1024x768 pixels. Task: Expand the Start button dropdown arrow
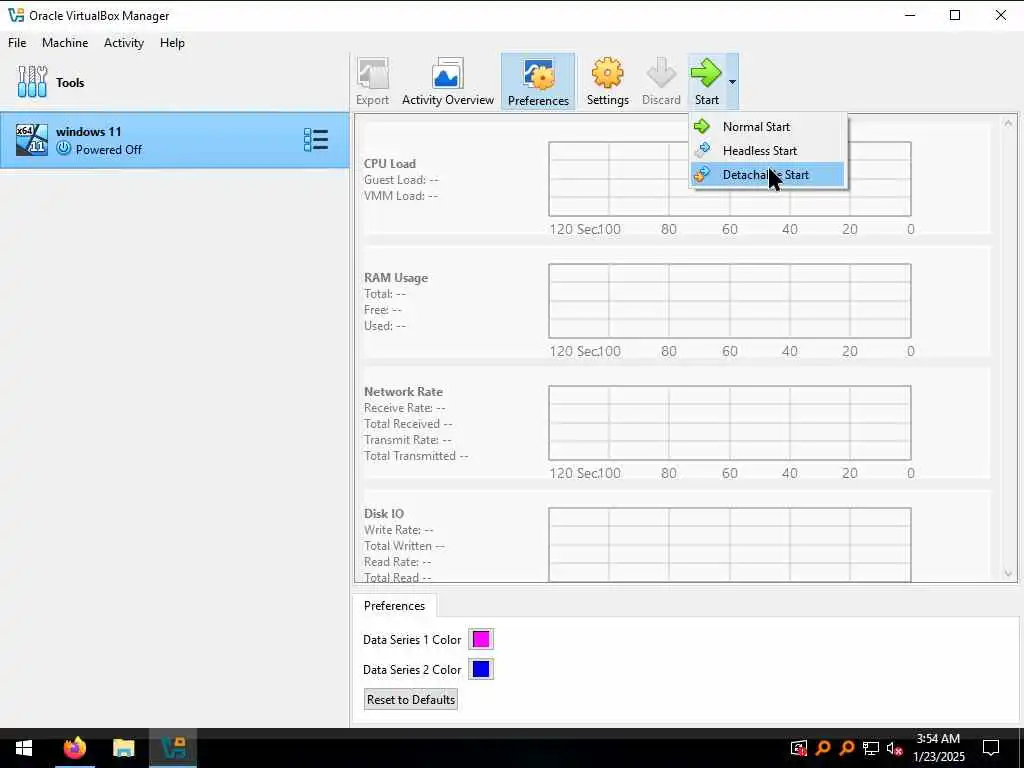point(732,82)
